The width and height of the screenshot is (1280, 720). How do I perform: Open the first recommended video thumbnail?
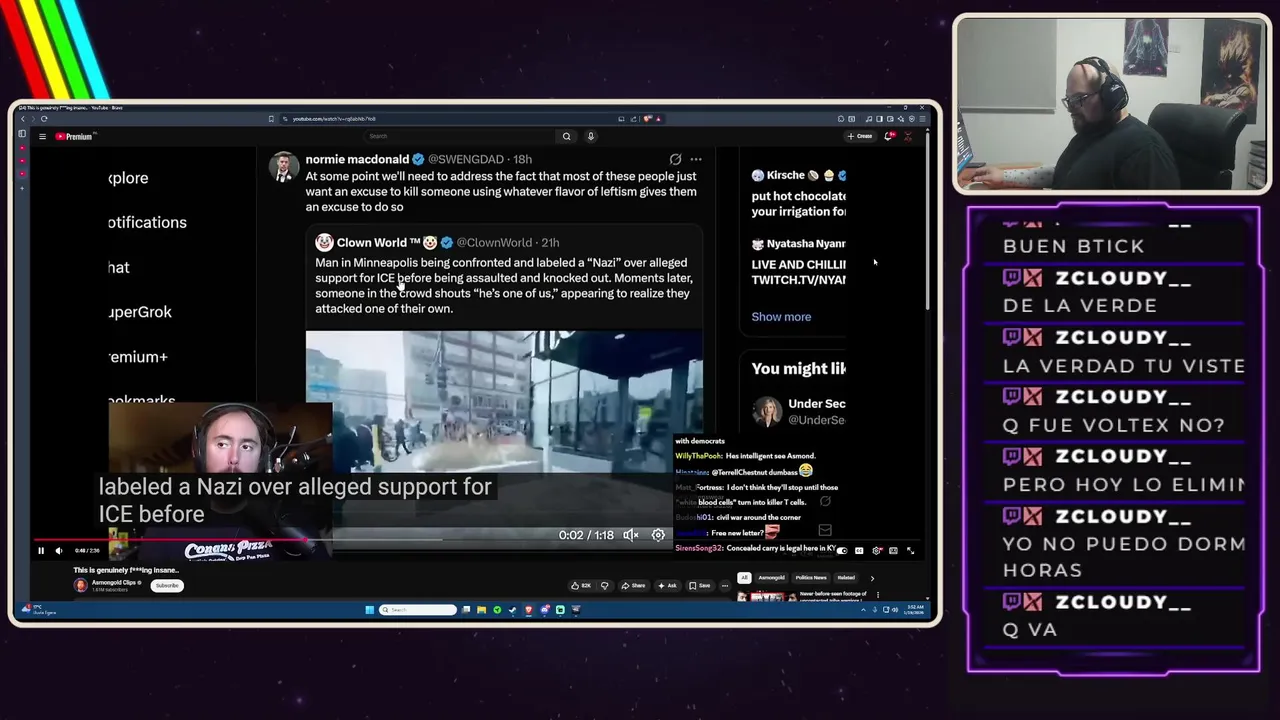tap(766, 596)
